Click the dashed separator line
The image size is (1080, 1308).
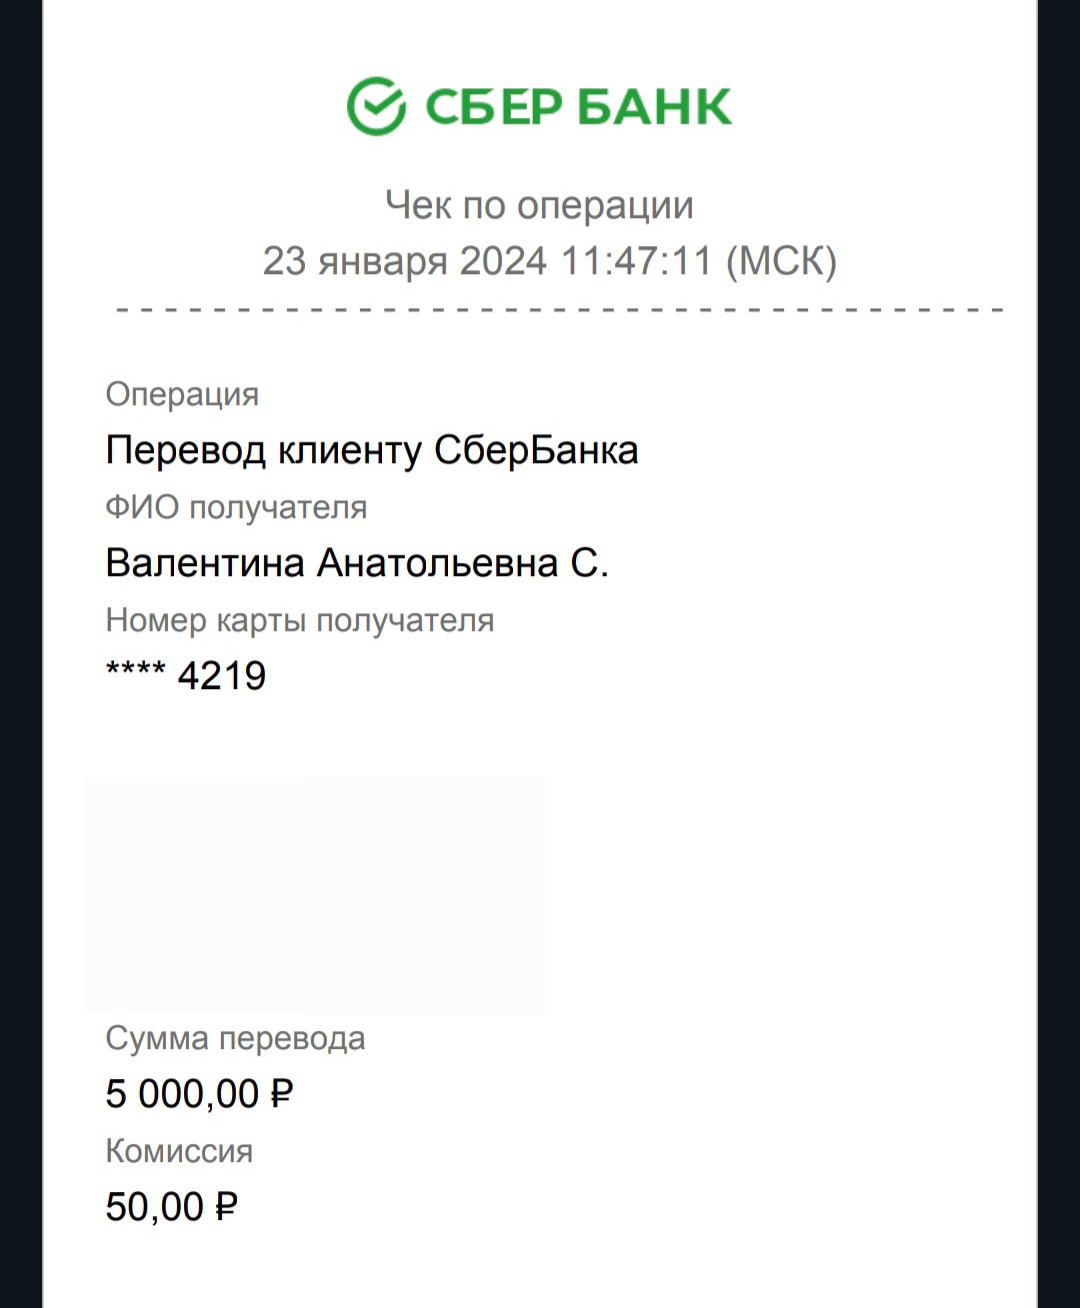pos(560,310)
